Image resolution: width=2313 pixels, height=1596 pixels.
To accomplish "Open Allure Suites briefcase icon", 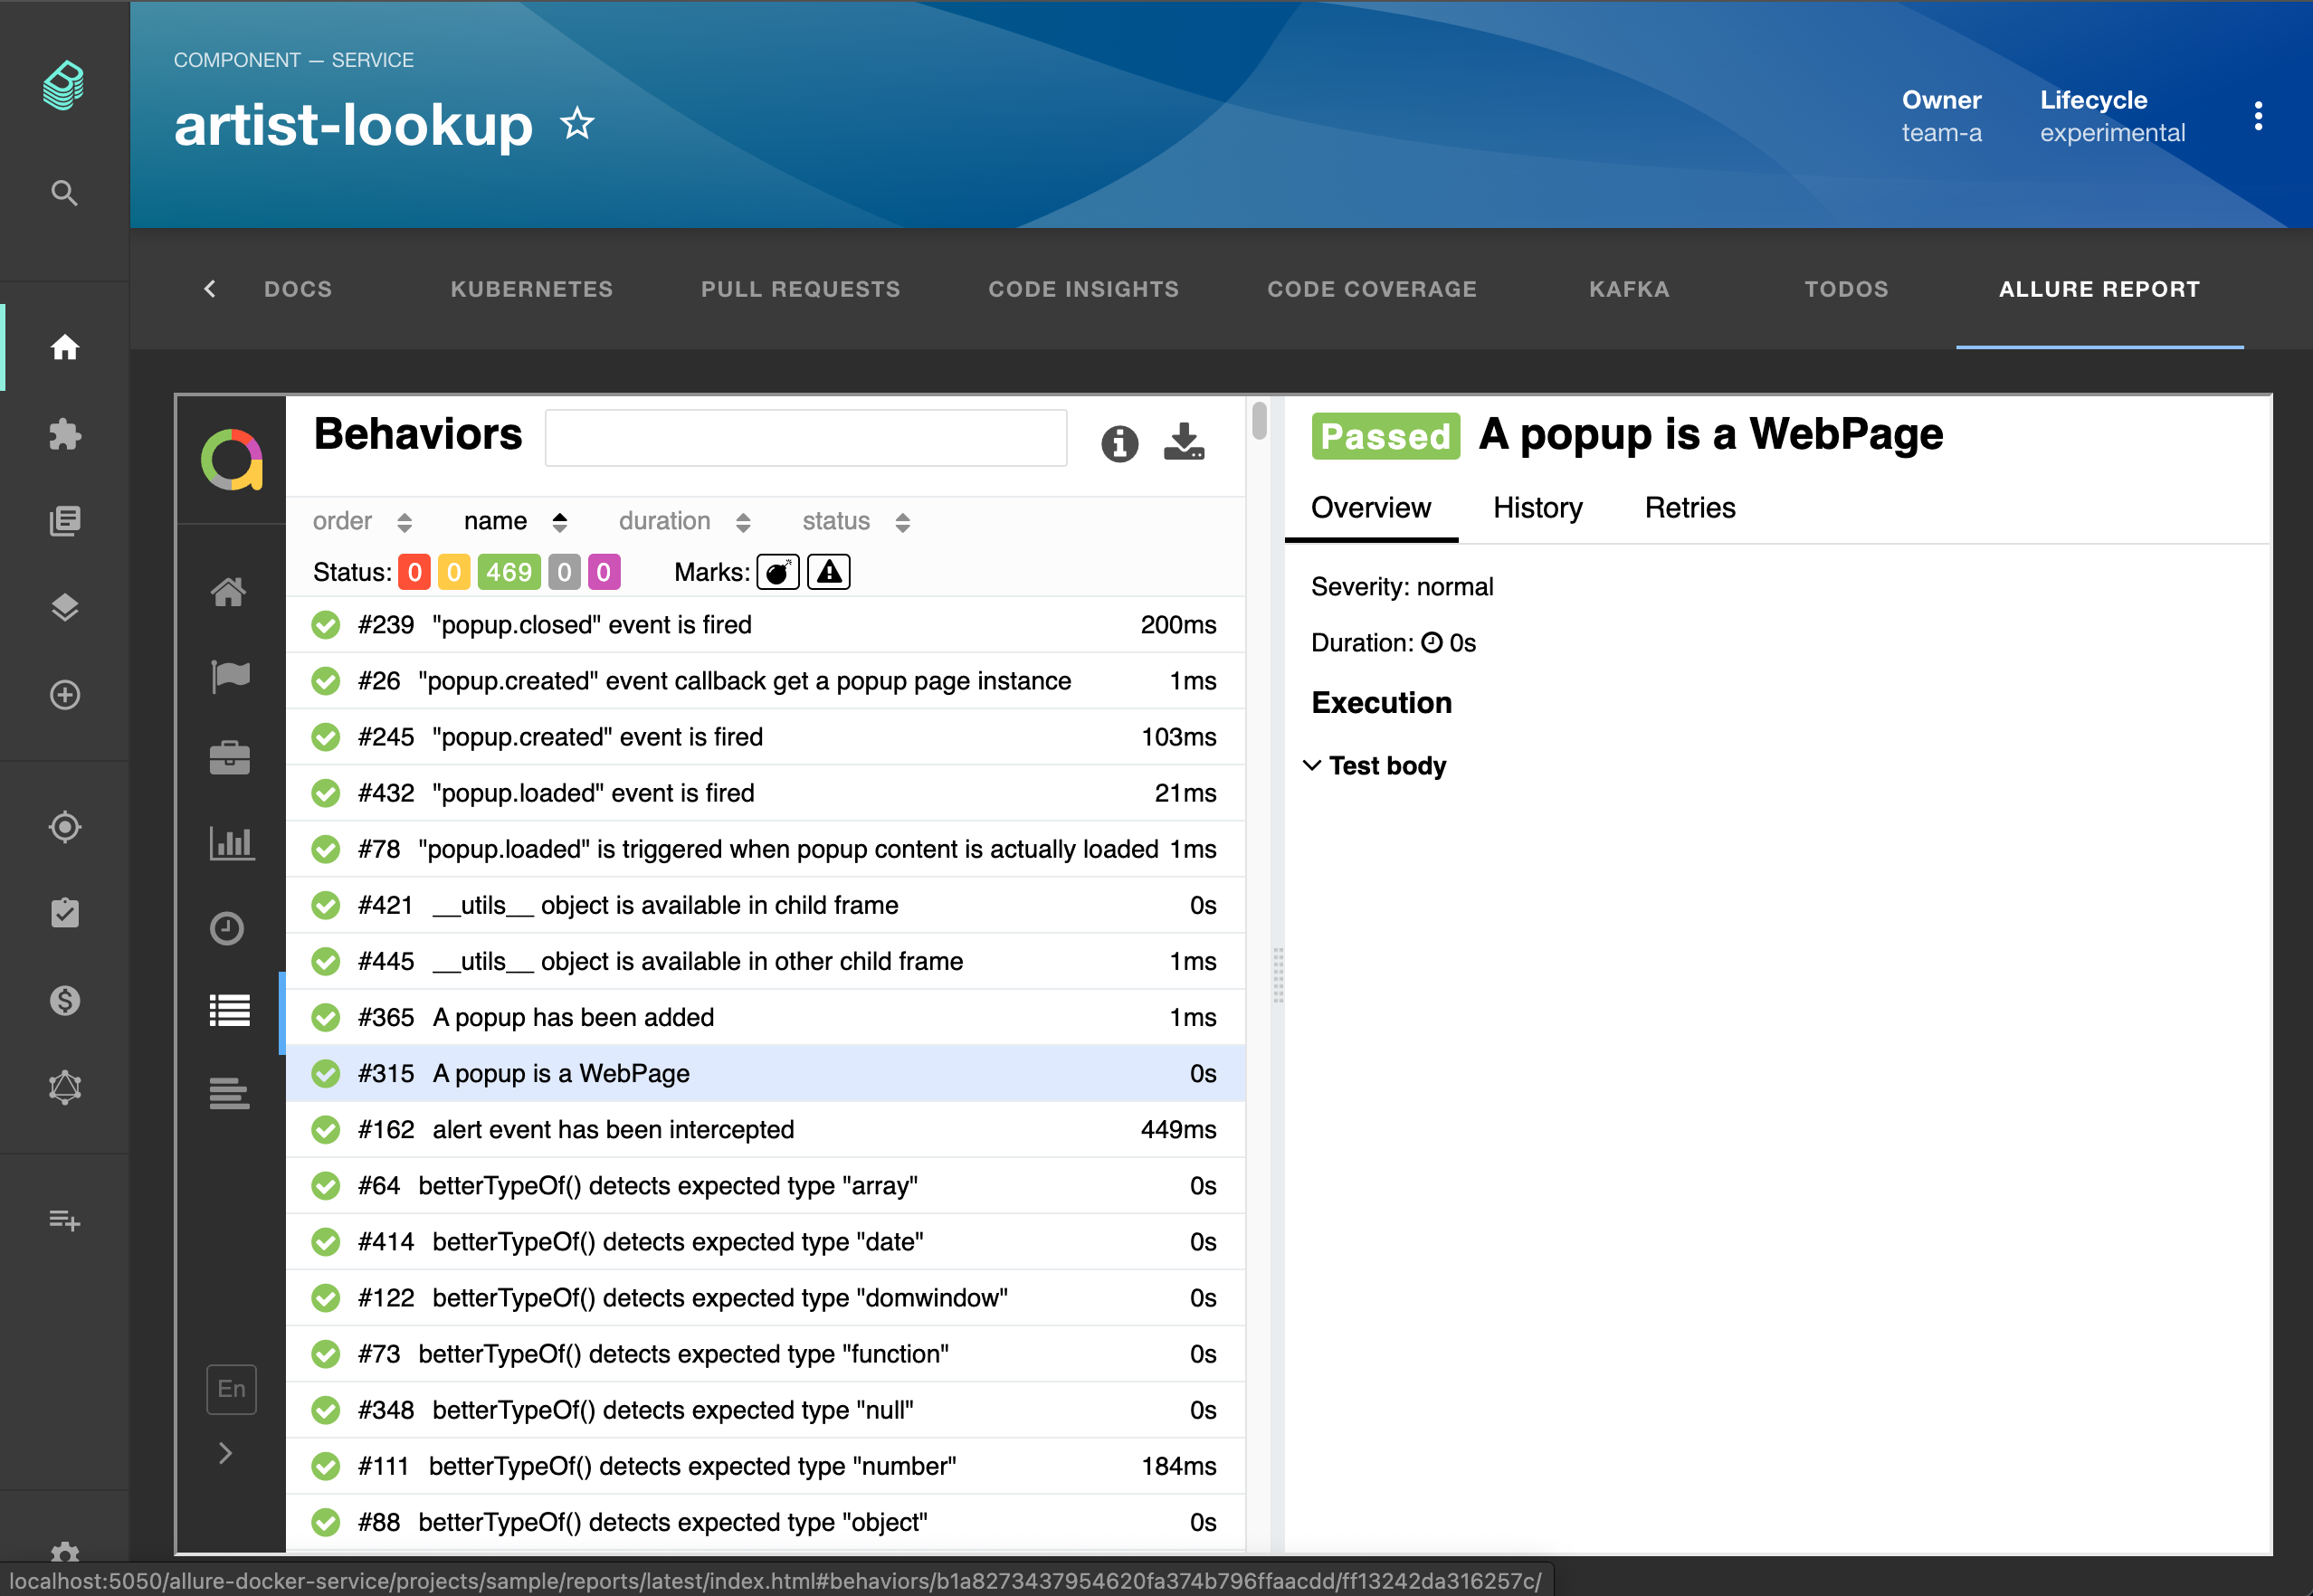I will click(229, 757).
